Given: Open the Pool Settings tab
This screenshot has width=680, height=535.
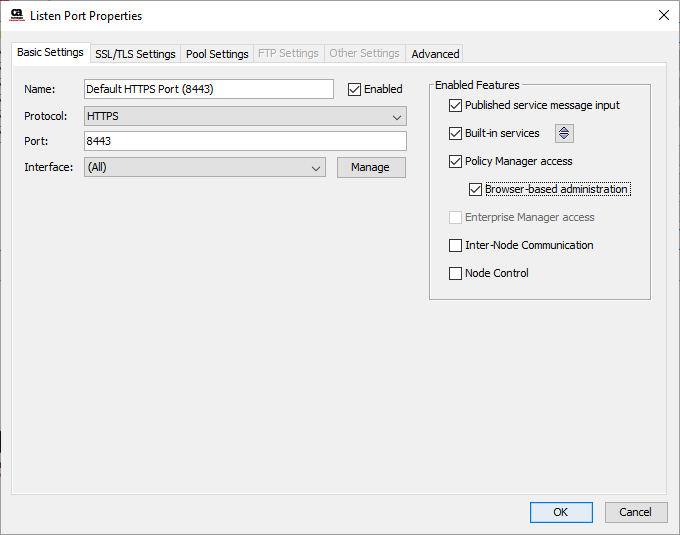Looking at the screenshot, I should pos(217,54).
